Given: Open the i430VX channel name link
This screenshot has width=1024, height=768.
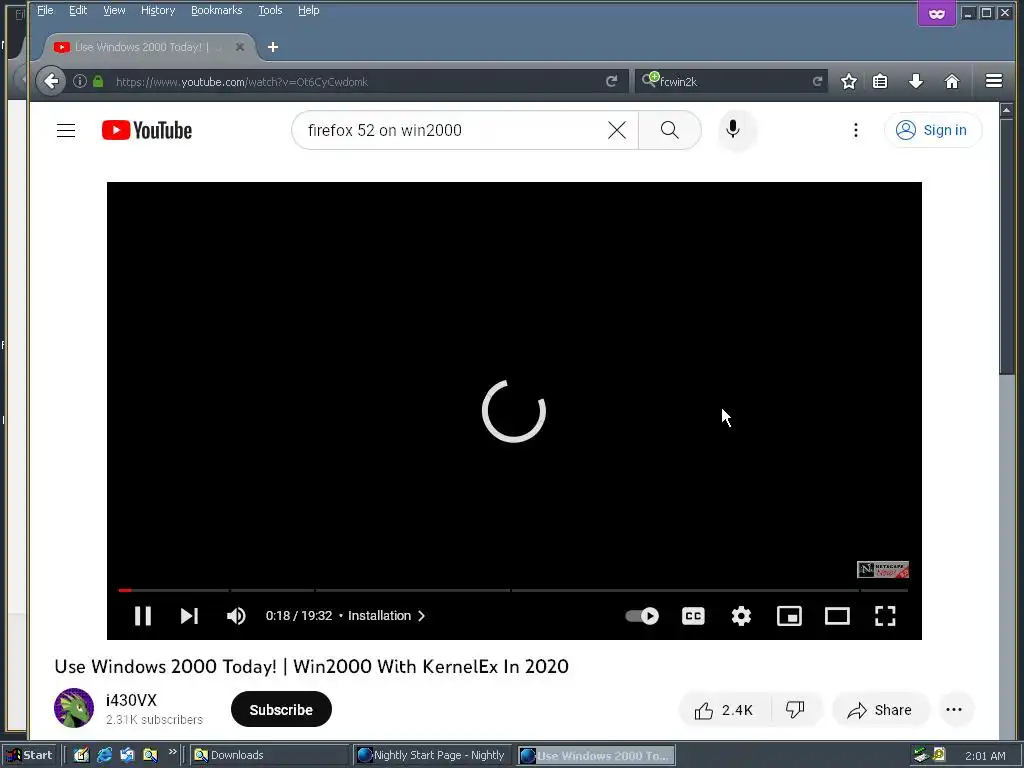Looking at the screenshot, I should pyautogui.click(x=131, y=700).
